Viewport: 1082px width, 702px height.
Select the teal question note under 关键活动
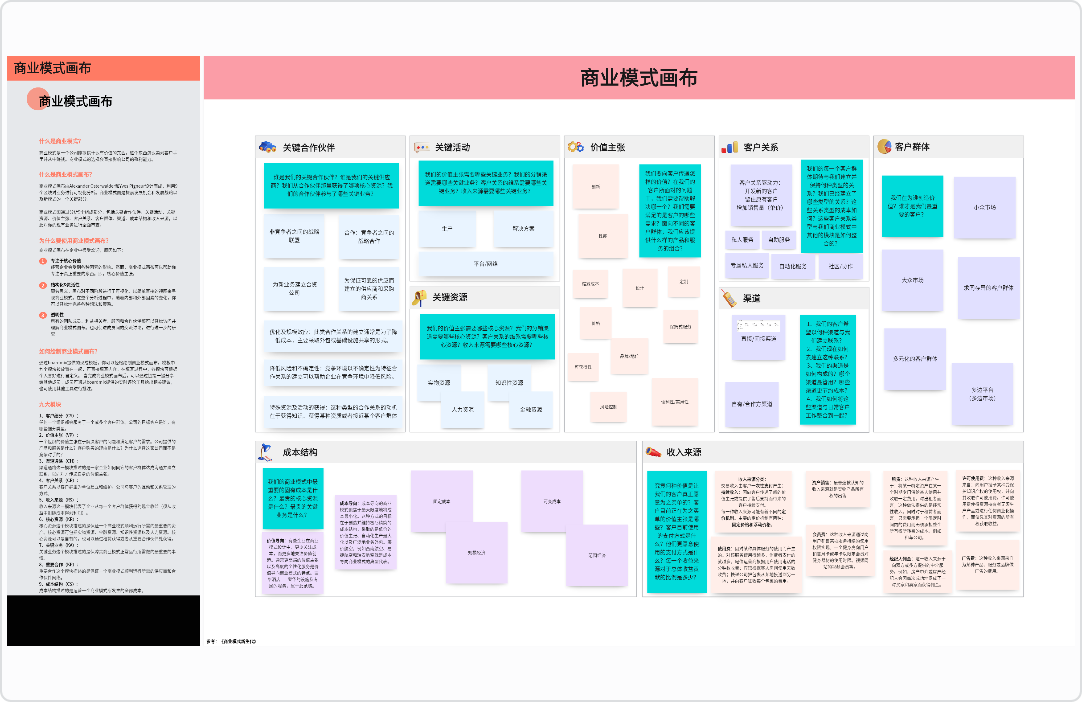pyautogui.click(x=486, y=183)
